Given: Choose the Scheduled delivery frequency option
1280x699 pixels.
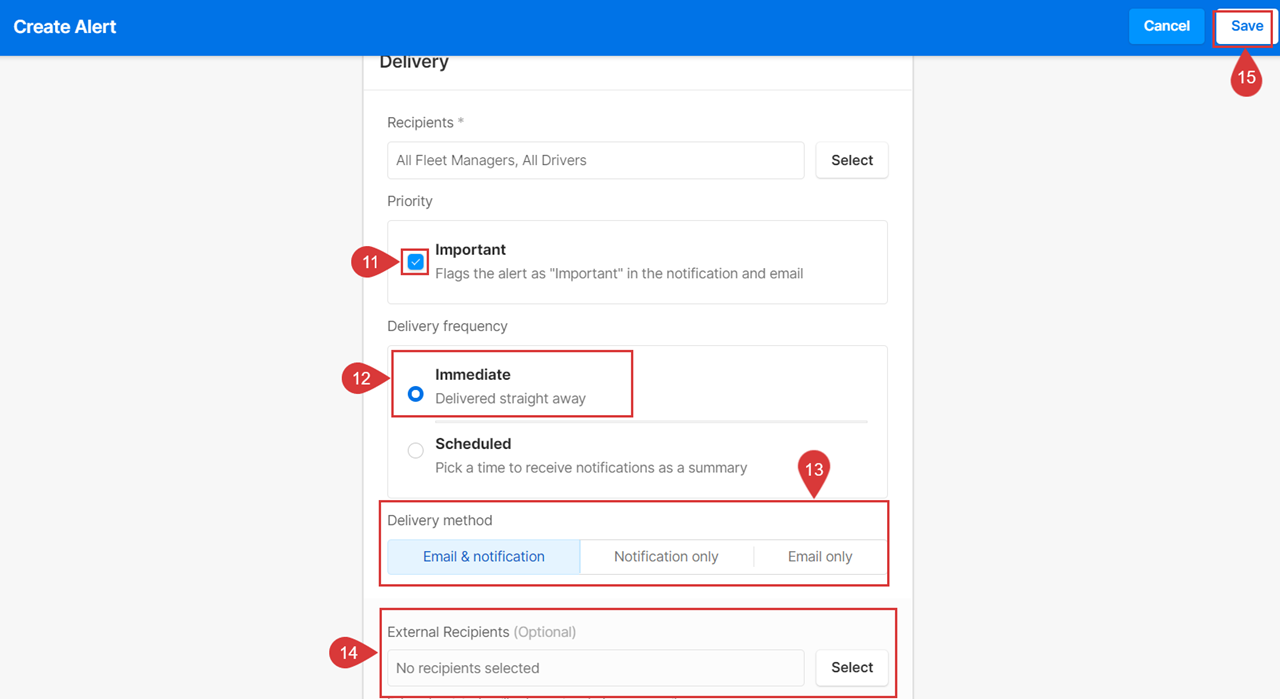Looking at the screenshot, I should point(415,450).
